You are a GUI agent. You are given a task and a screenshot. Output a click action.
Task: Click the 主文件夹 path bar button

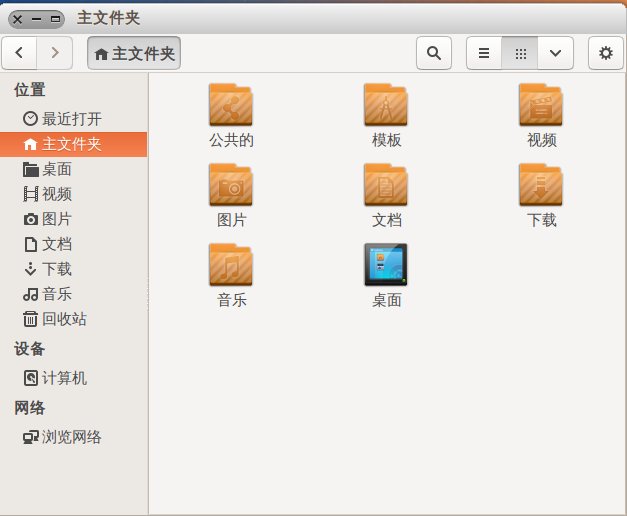[134, 53]
